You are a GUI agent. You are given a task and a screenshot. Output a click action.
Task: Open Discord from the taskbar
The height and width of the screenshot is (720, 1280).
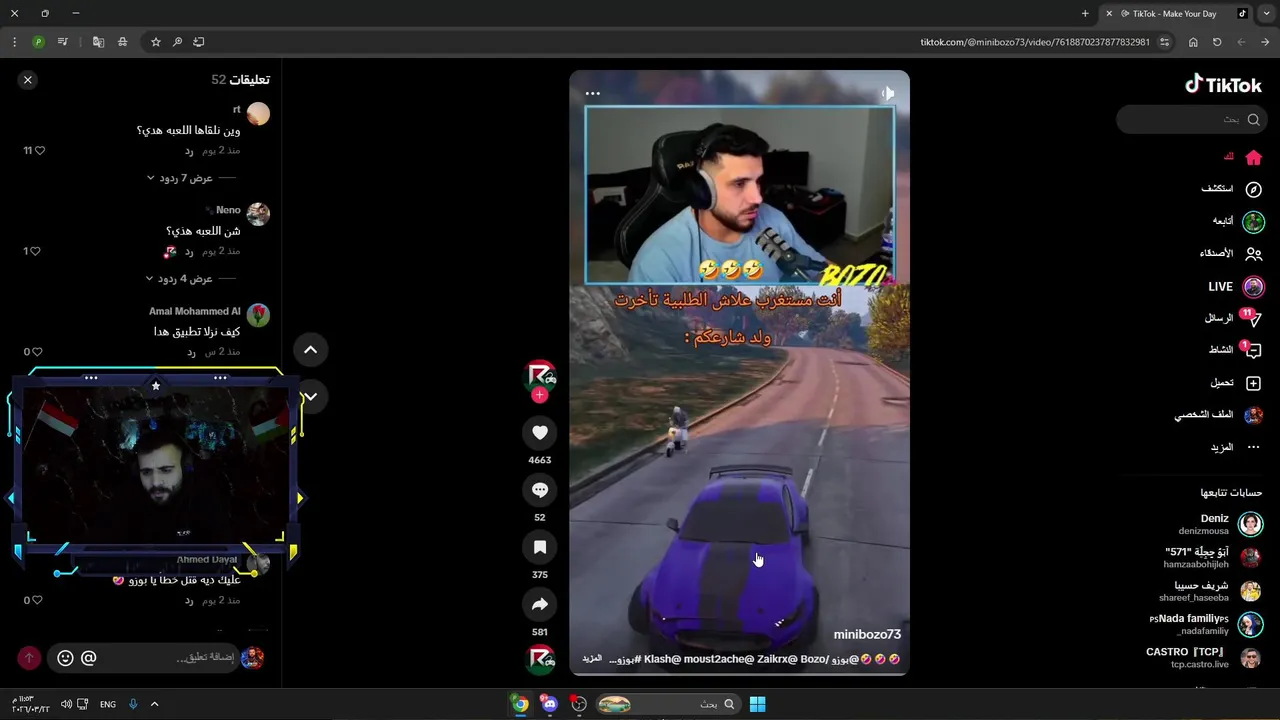(x=549, y=704)
